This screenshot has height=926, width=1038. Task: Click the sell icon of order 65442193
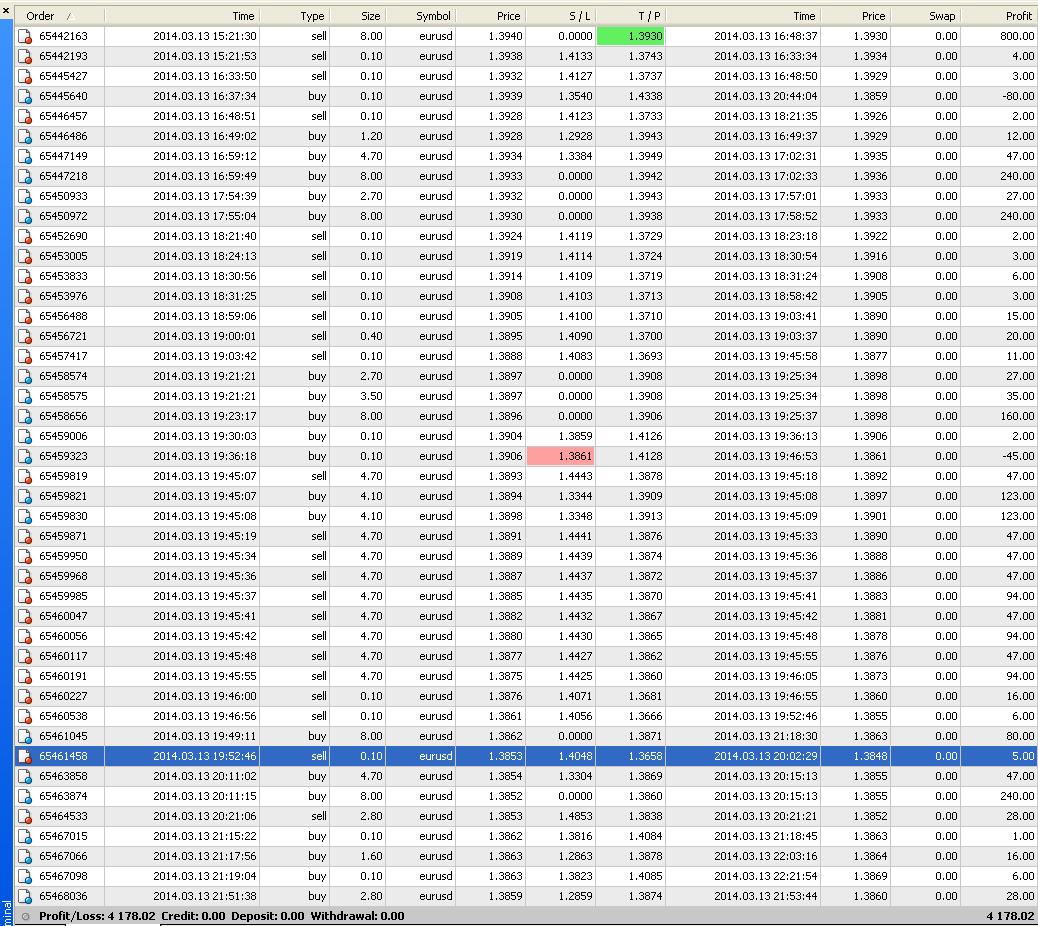point(24,56)
